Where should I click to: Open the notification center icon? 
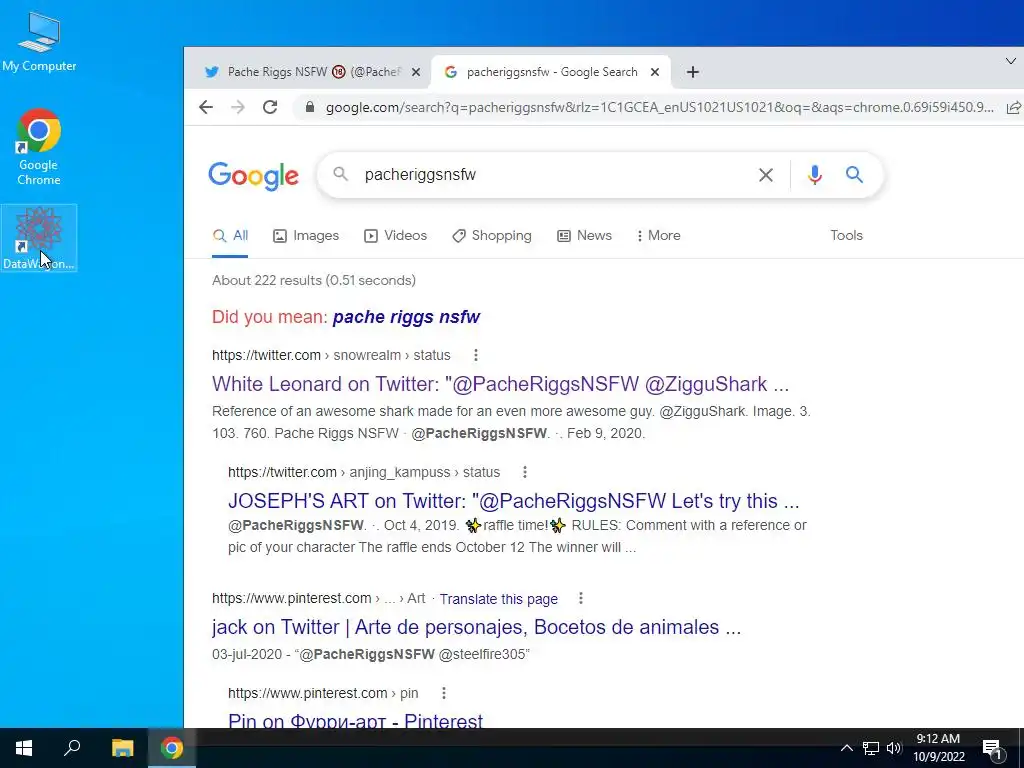coord(991,749)
